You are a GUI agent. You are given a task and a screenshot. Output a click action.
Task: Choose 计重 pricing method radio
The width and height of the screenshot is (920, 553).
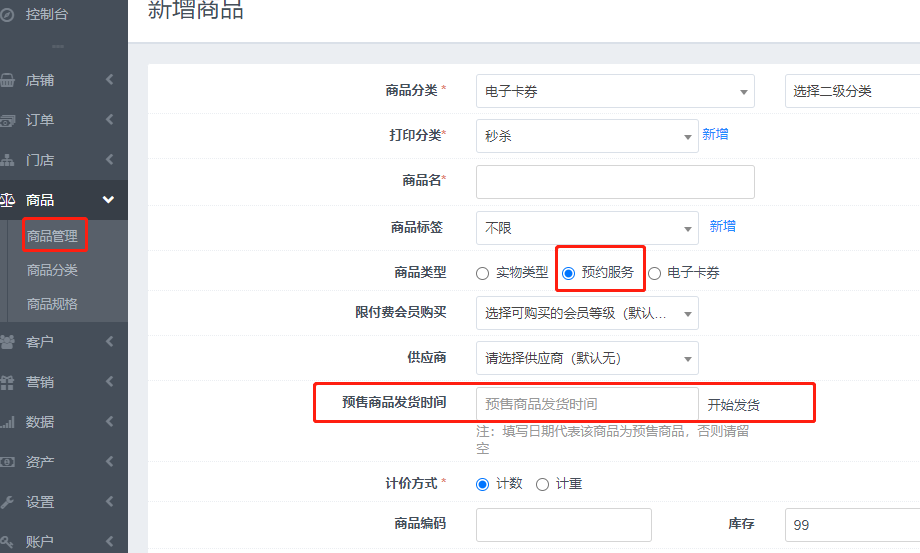[x=542, y=484]
